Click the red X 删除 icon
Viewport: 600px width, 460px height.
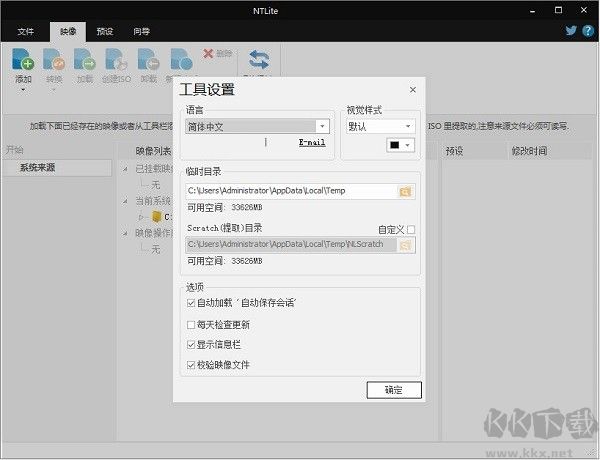point(208,54)
